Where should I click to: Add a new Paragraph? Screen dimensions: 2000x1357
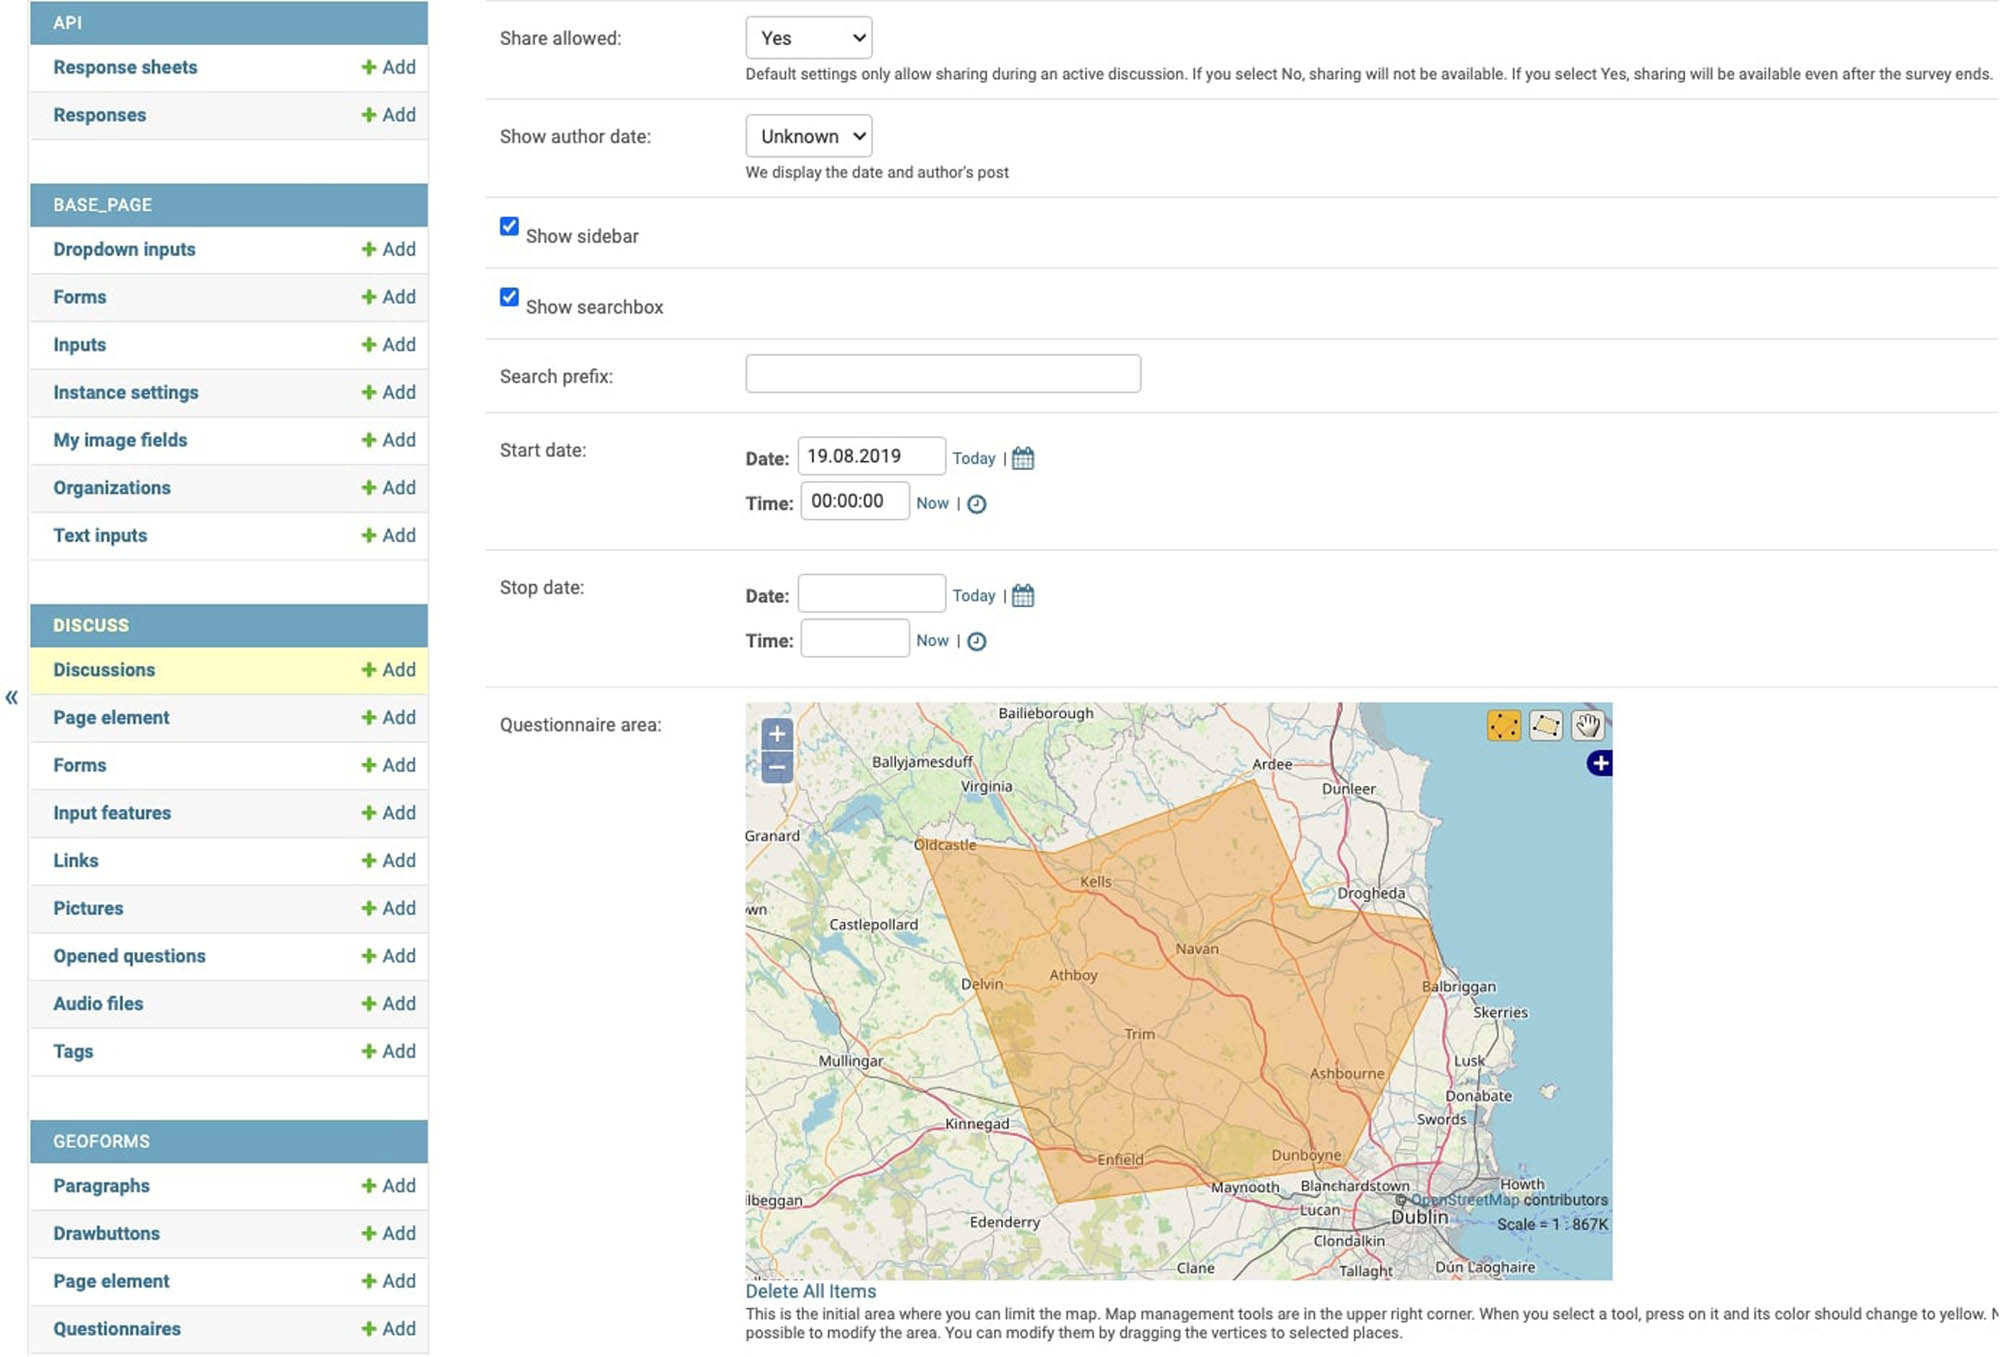pyautogui.click(x=388, y=1186)
